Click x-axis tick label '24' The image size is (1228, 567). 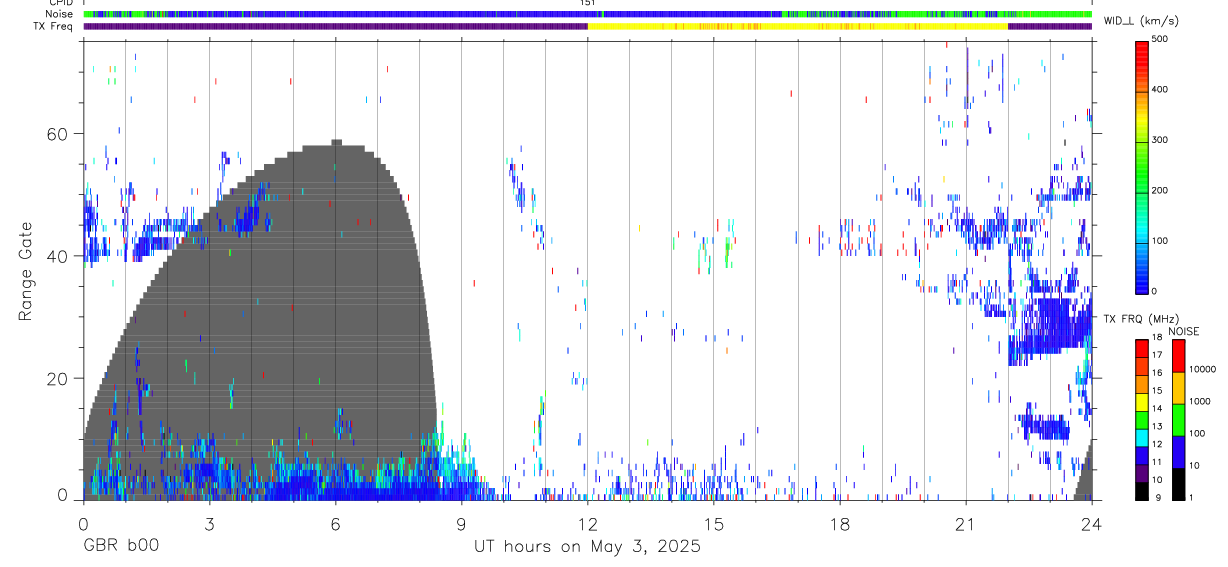[1091, 523]
